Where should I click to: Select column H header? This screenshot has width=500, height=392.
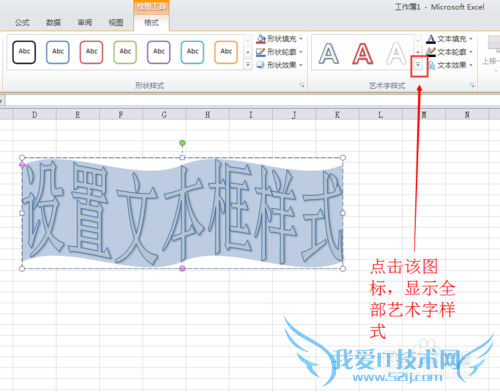point(208,115)
